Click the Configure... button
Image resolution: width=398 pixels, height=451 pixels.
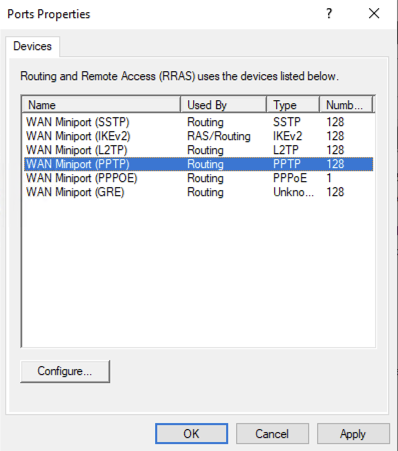click(65, 371)
